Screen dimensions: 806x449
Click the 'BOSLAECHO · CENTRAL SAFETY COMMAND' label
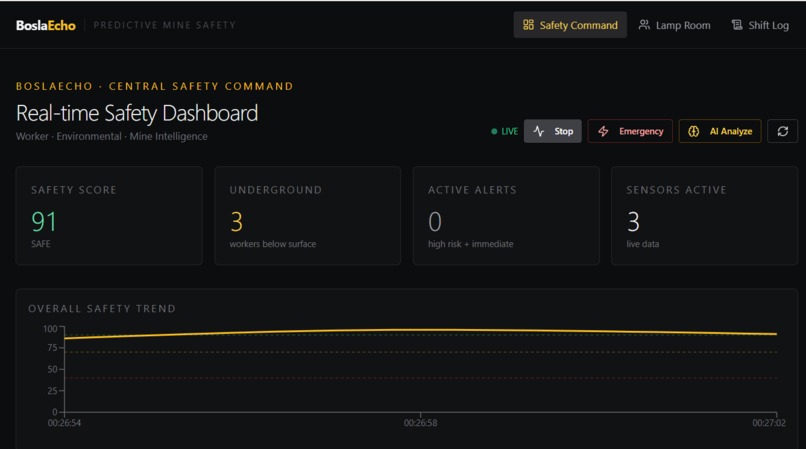154,86
